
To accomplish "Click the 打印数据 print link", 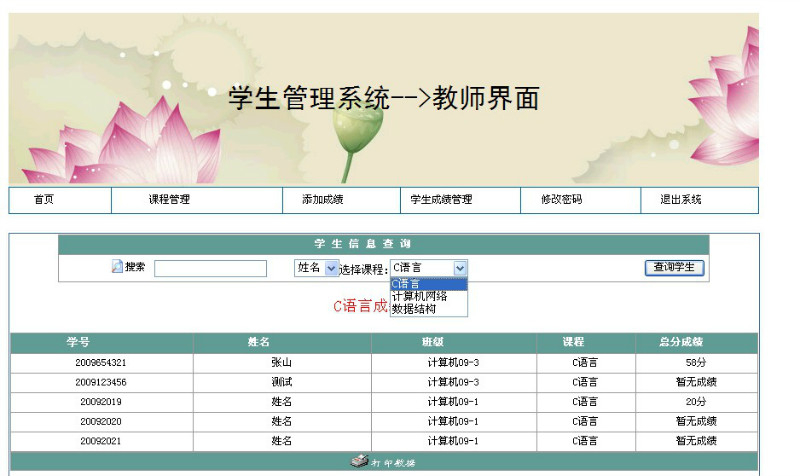I will (393, 463).
